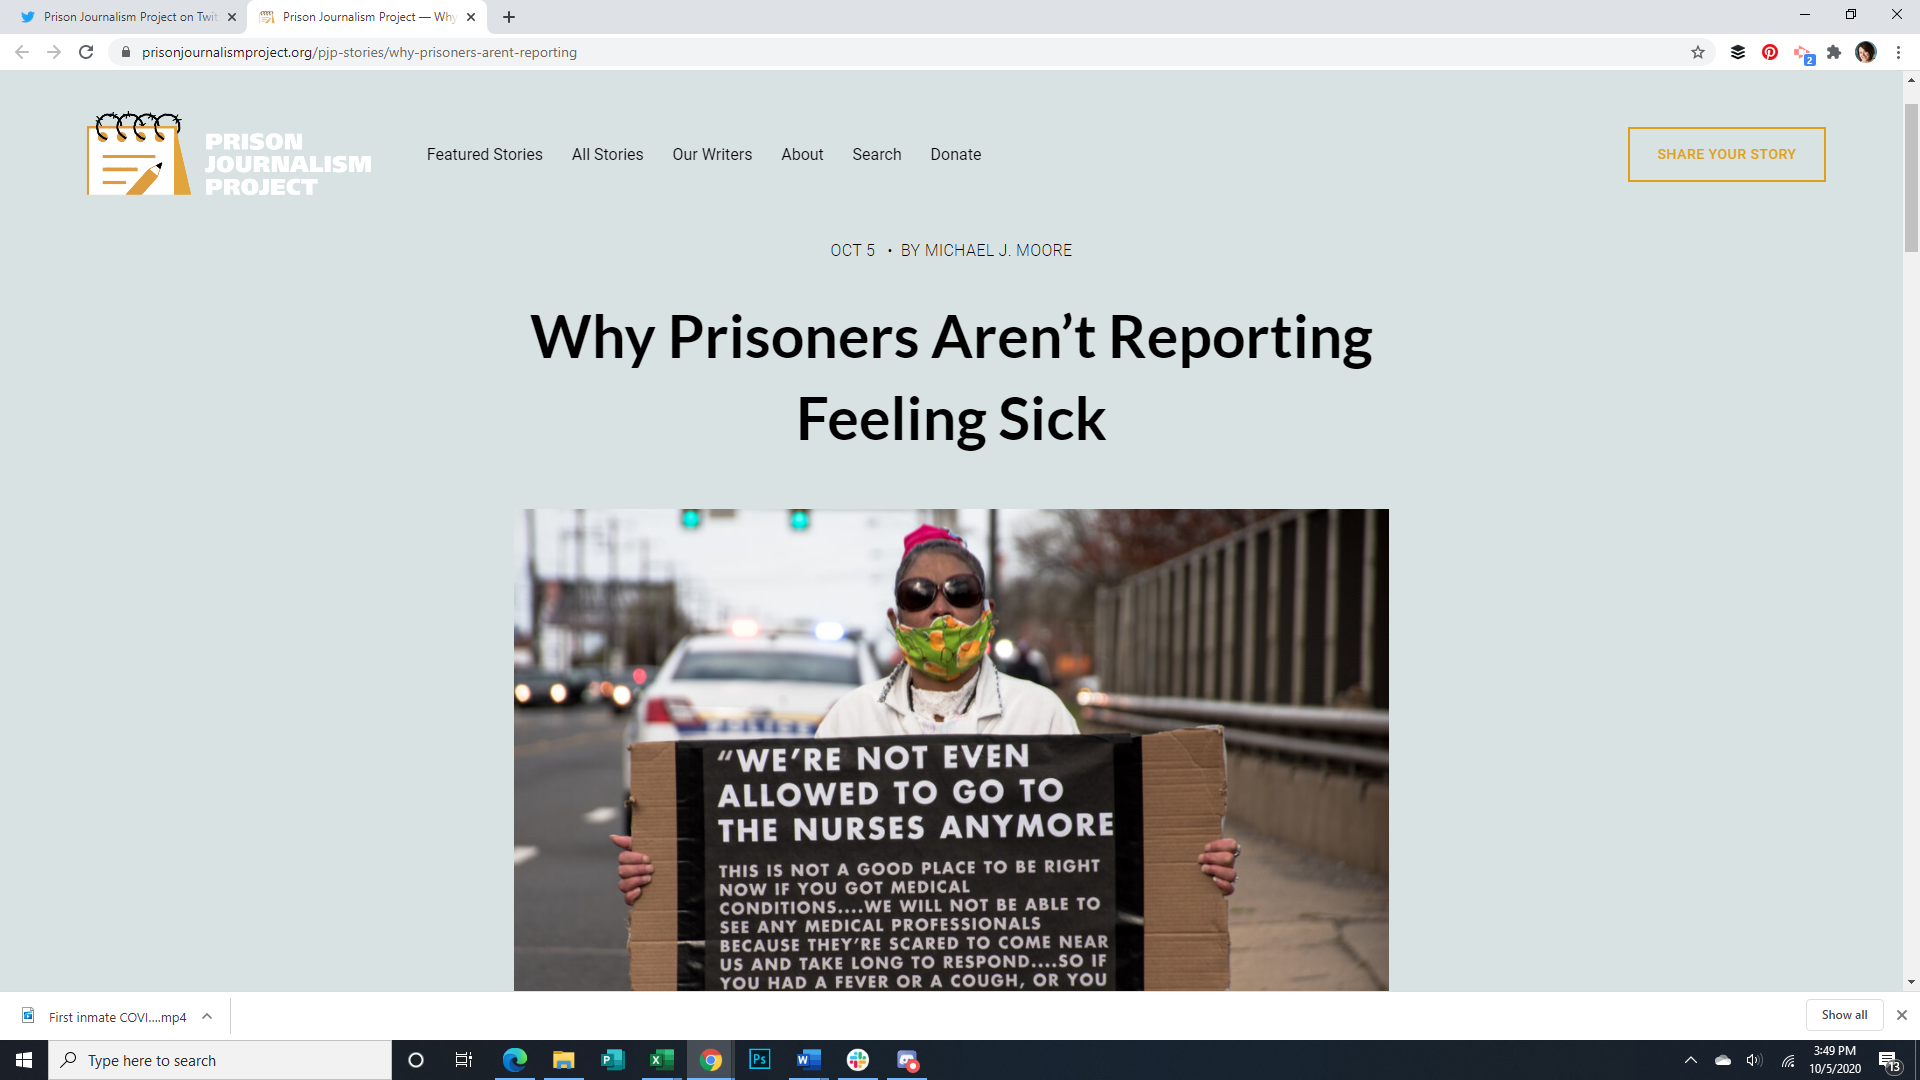Reload the page with refresh icon

[x=86, y=52]
